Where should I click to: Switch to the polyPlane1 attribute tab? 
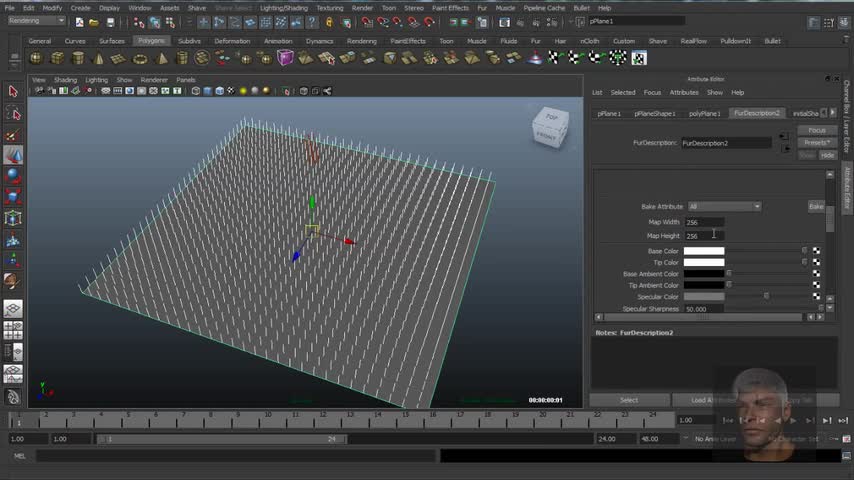704,113
